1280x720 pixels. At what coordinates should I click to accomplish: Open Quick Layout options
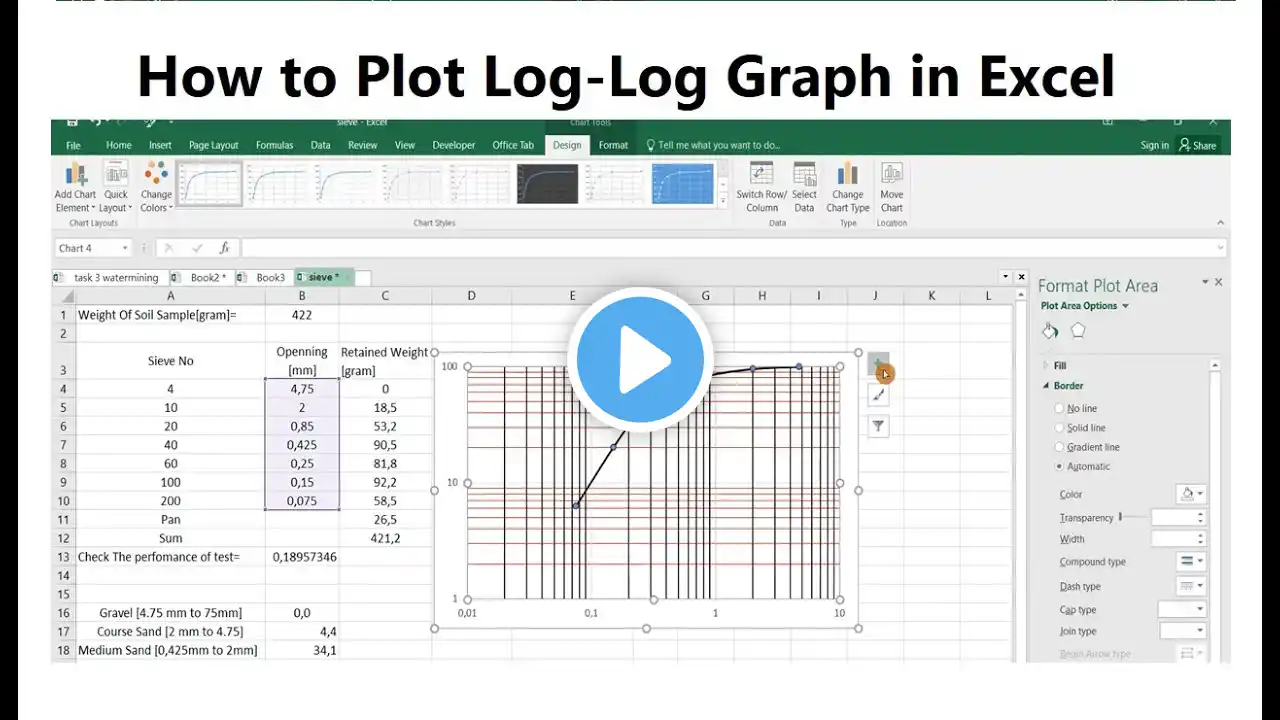click(116, 187)
